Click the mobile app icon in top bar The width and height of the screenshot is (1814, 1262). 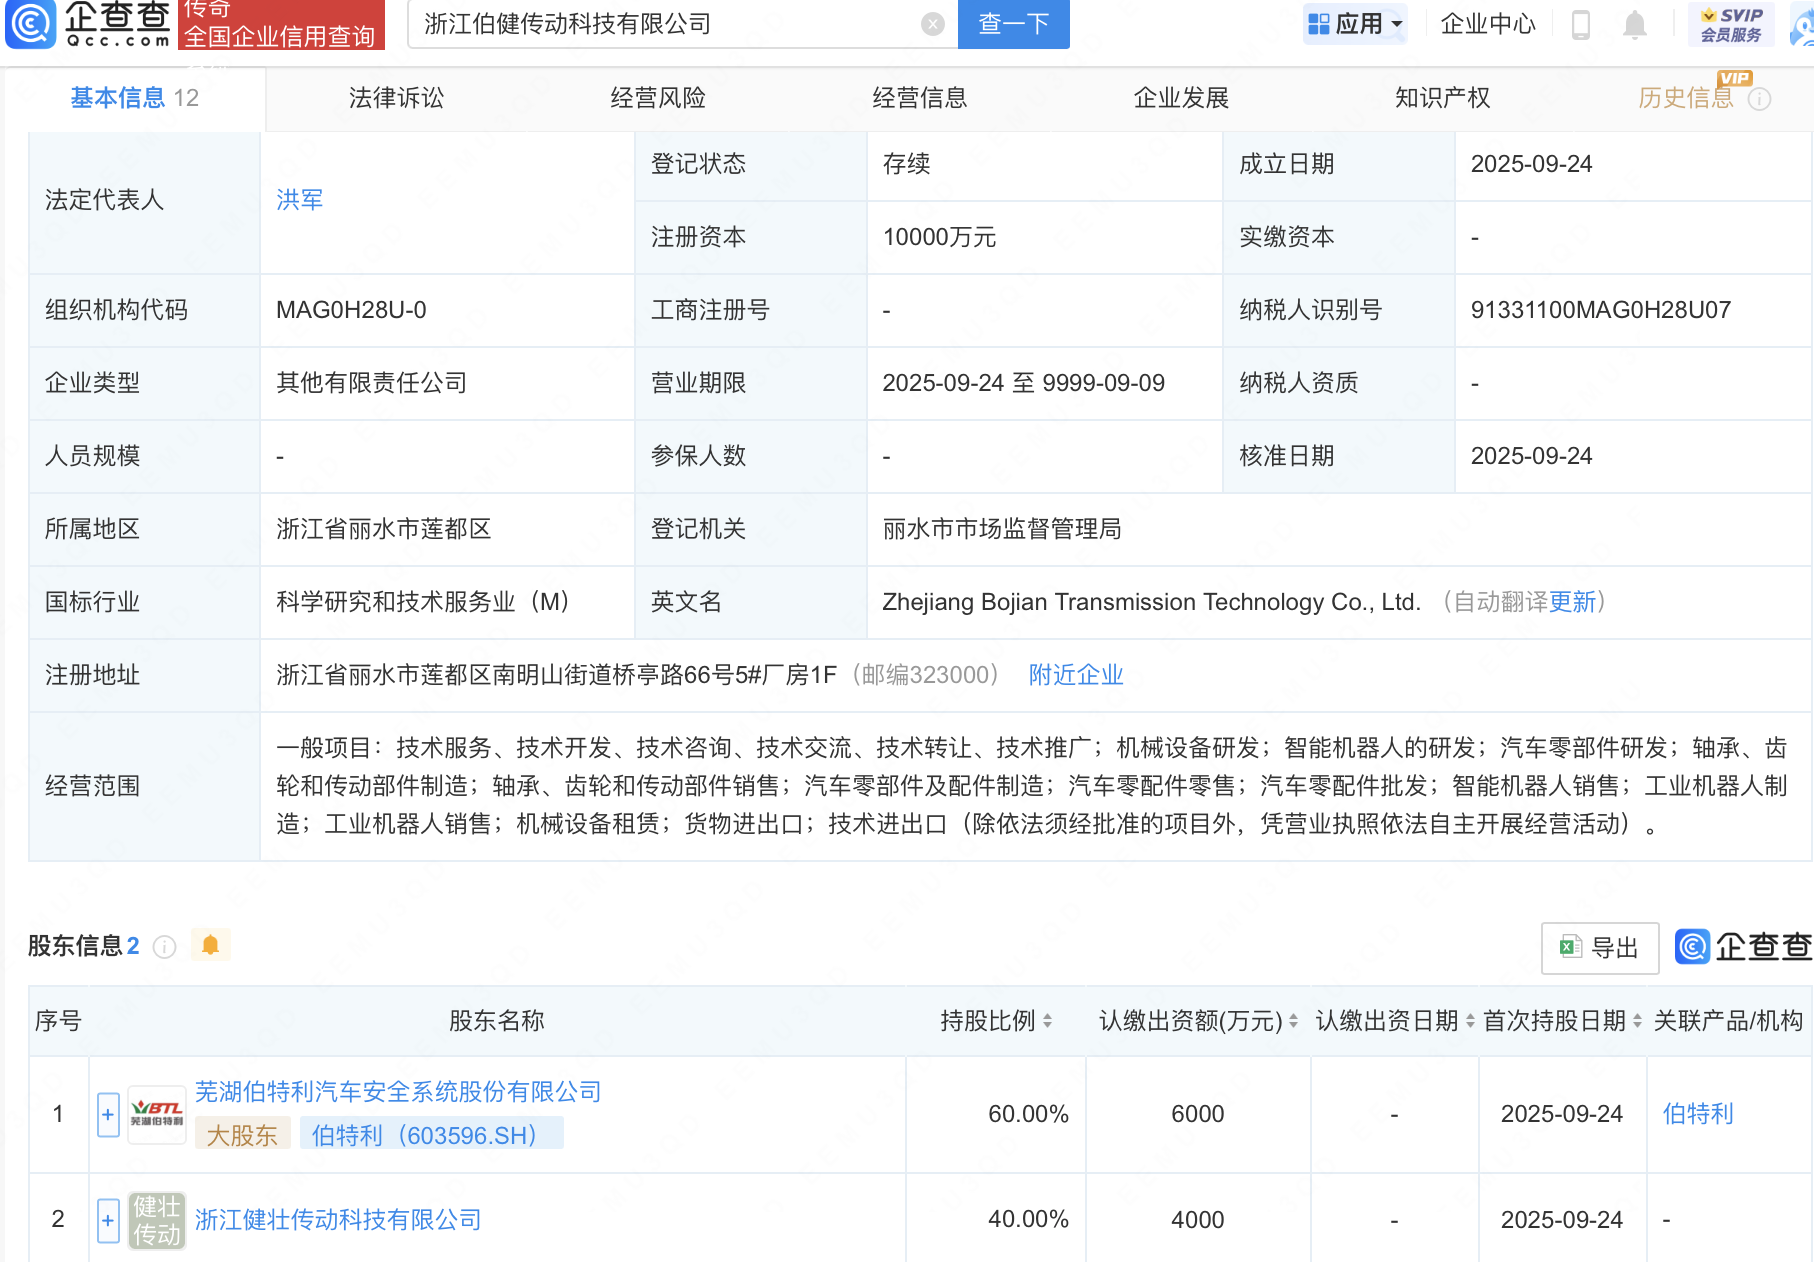(x=1581, y=25)
